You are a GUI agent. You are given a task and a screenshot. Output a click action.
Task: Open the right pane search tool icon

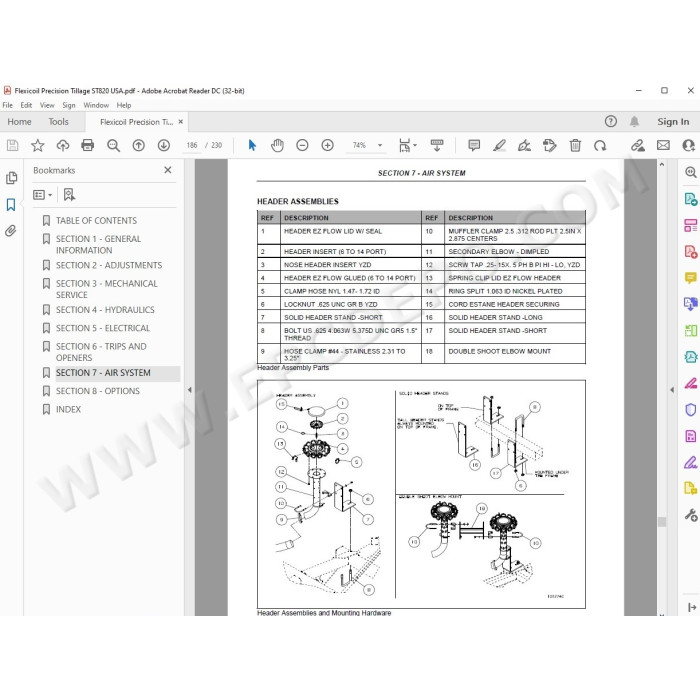(691, 172)
